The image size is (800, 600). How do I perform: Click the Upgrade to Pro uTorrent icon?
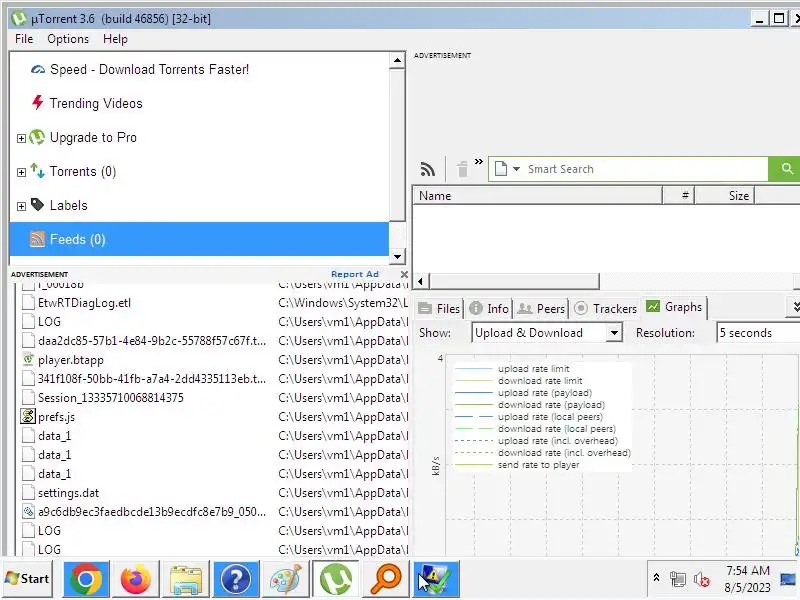[37, 137]
